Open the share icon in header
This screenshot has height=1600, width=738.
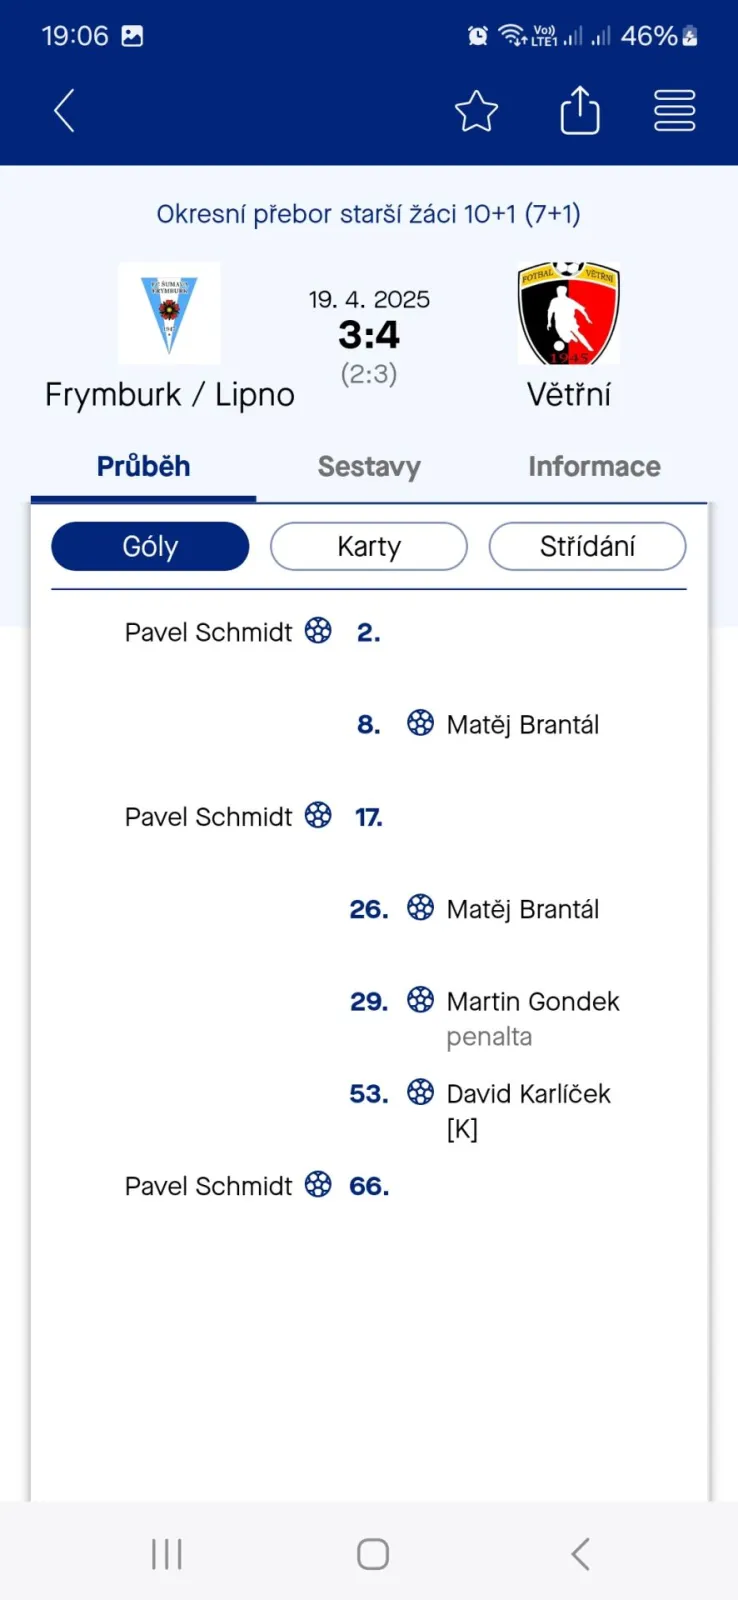pyautogui.click(x=580, y=109)
